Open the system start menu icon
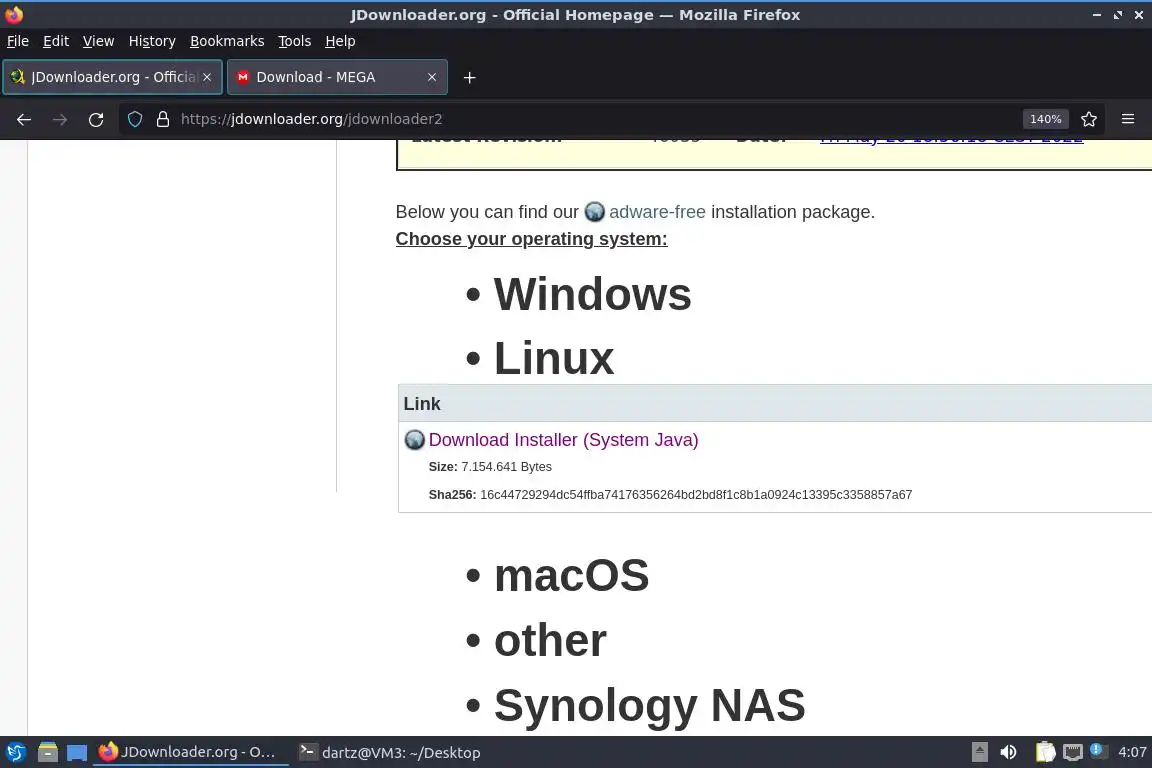Image resolution: width=1152 pixels, height=768 pixels. click(15, 752)
